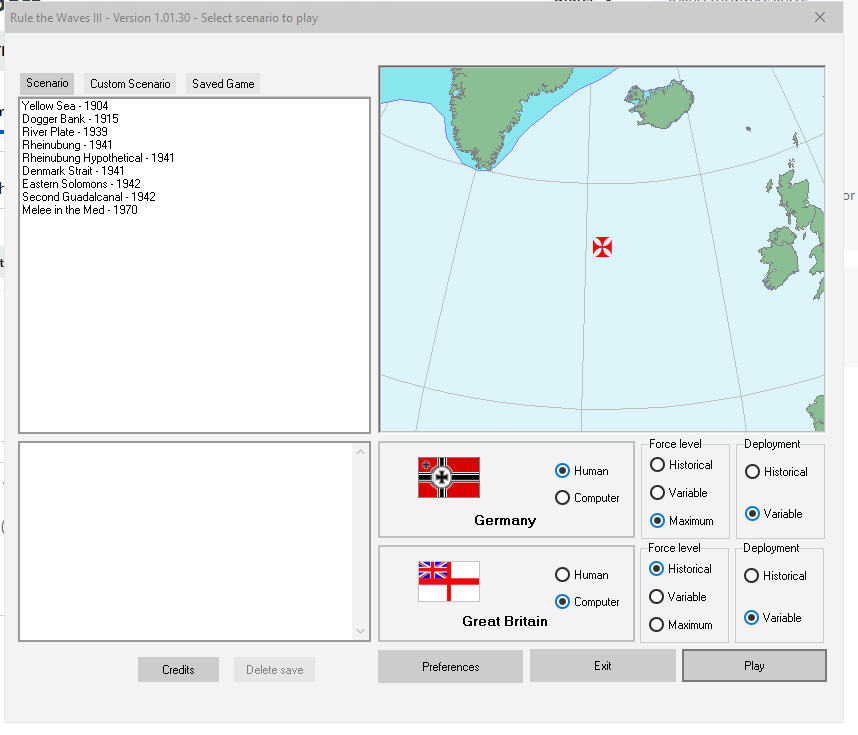Select Historical force level for Great Britain
Image resolution: width=858 pixels, height=735 pixels.
point(680,569)
